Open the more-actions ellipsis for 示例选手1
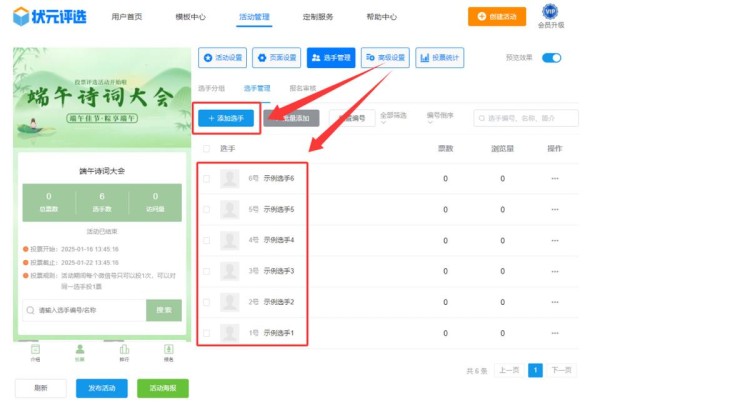750x415 pixels. (x=554, y=332)
